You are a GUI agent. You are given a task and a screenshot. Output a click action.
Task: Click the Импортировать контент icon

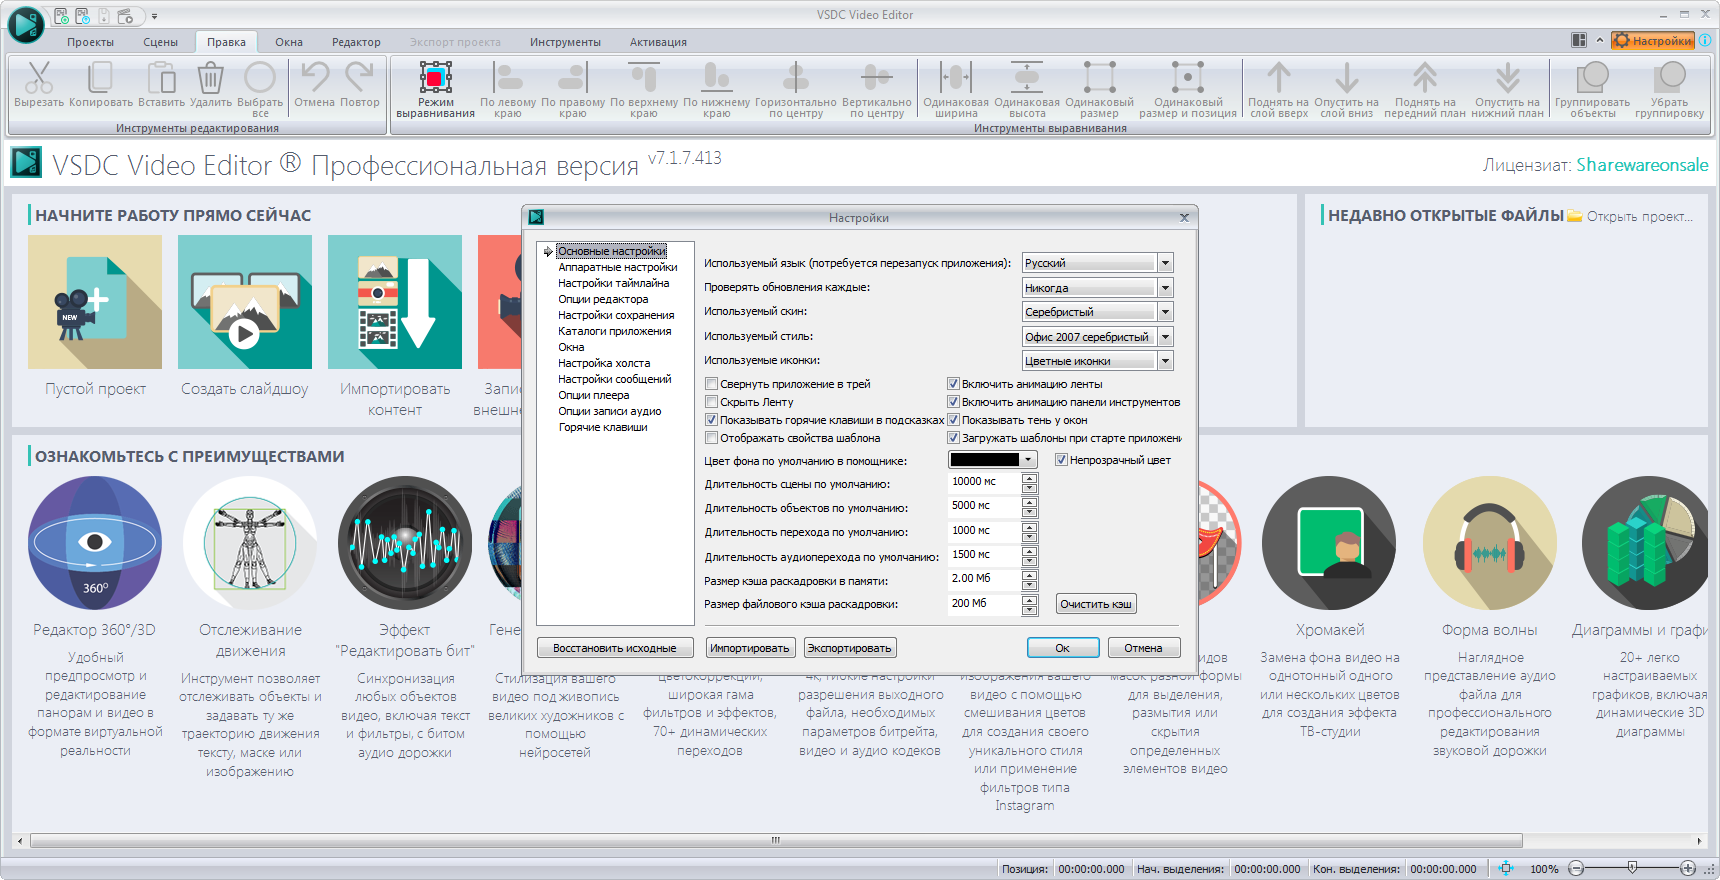395,302
